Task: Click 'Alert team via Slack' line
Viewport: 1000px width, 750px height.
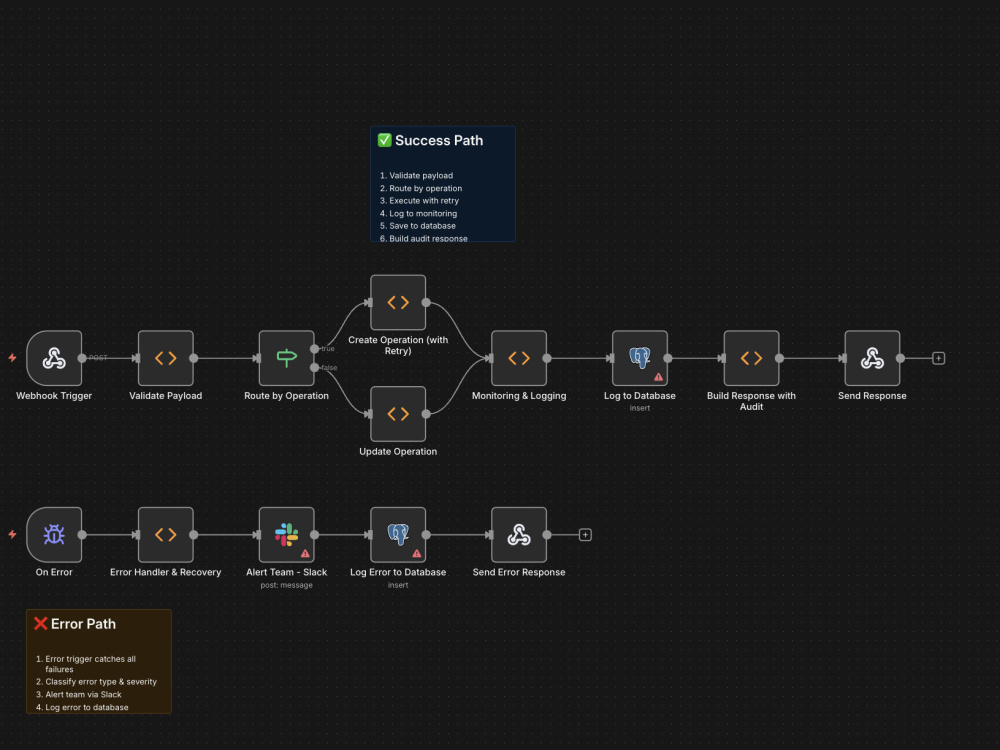Action: coord(83,695)
